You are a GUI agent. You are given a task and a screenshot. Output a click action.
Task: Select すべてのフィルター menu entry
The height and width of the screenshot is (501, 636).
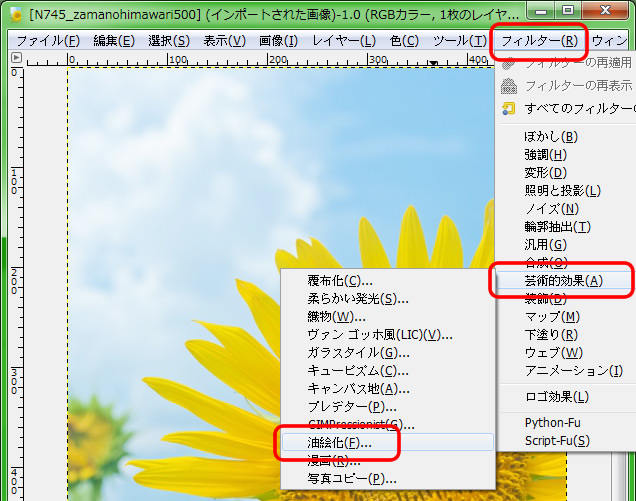(567, 109)
